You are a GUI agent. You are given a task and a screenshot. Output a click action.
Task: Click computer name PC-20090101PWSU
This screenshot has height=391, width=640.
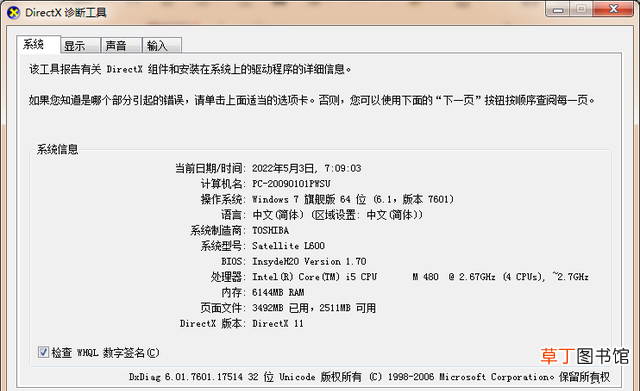click(x=291, y=184)
